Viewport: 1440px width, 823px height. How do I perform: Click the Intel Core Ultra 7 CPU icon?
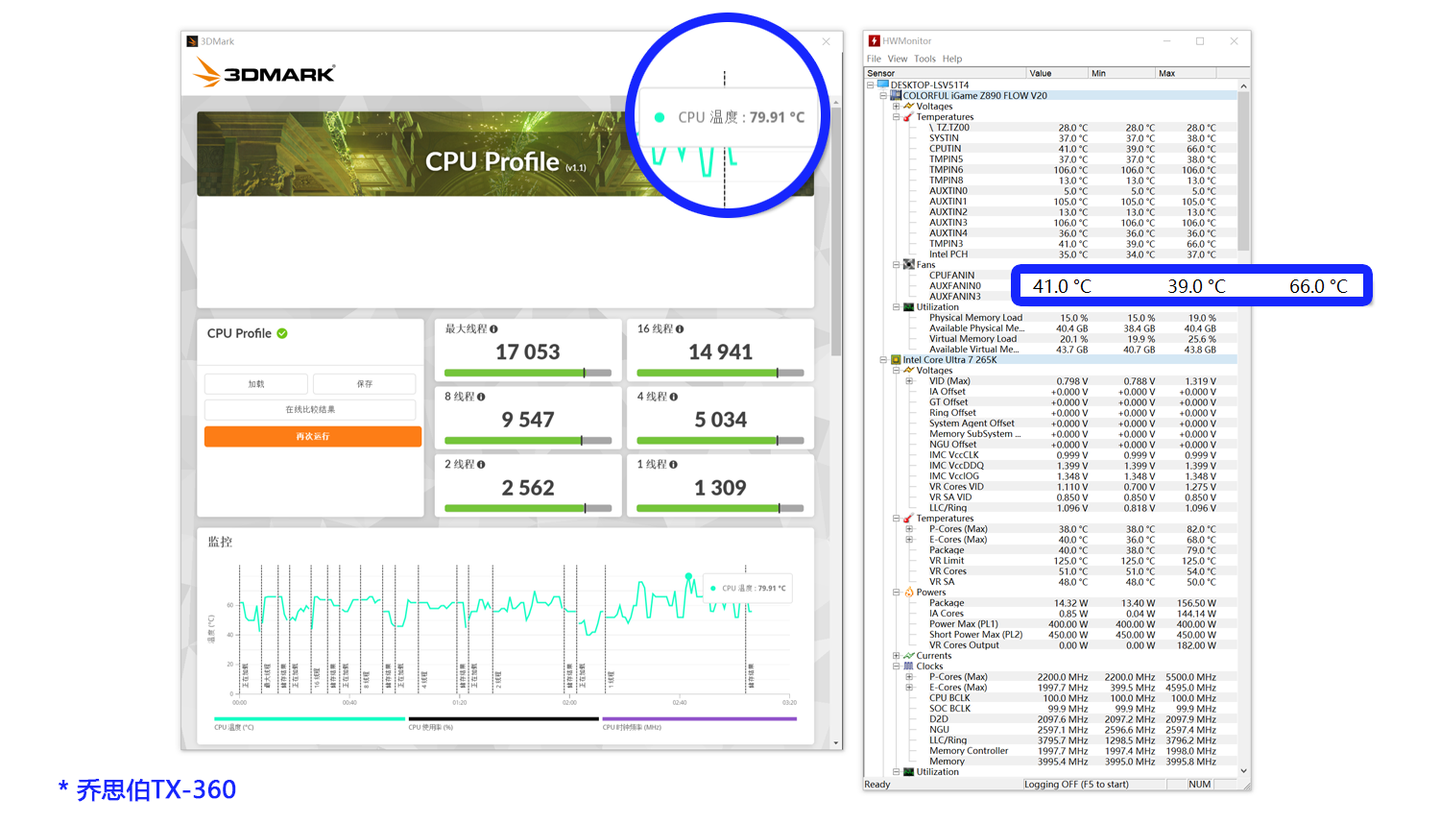tap(895, 359)
